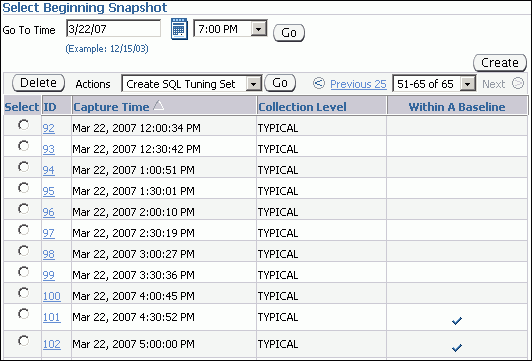Select radio button for snapshot 99
Image resolution: width=532 pixels, height=361 pixels.
click(23, 272)
